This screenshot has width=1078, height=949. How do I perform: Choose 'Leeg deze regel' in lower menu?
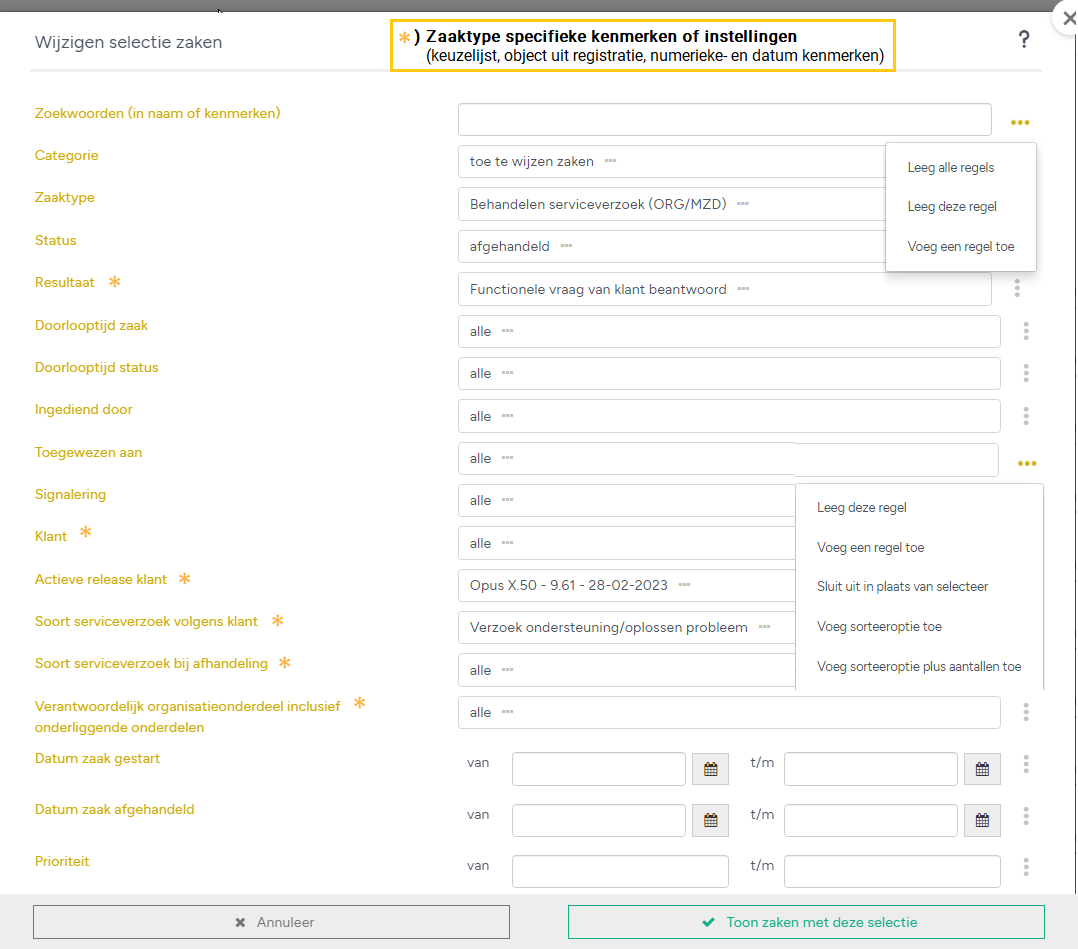861,508
